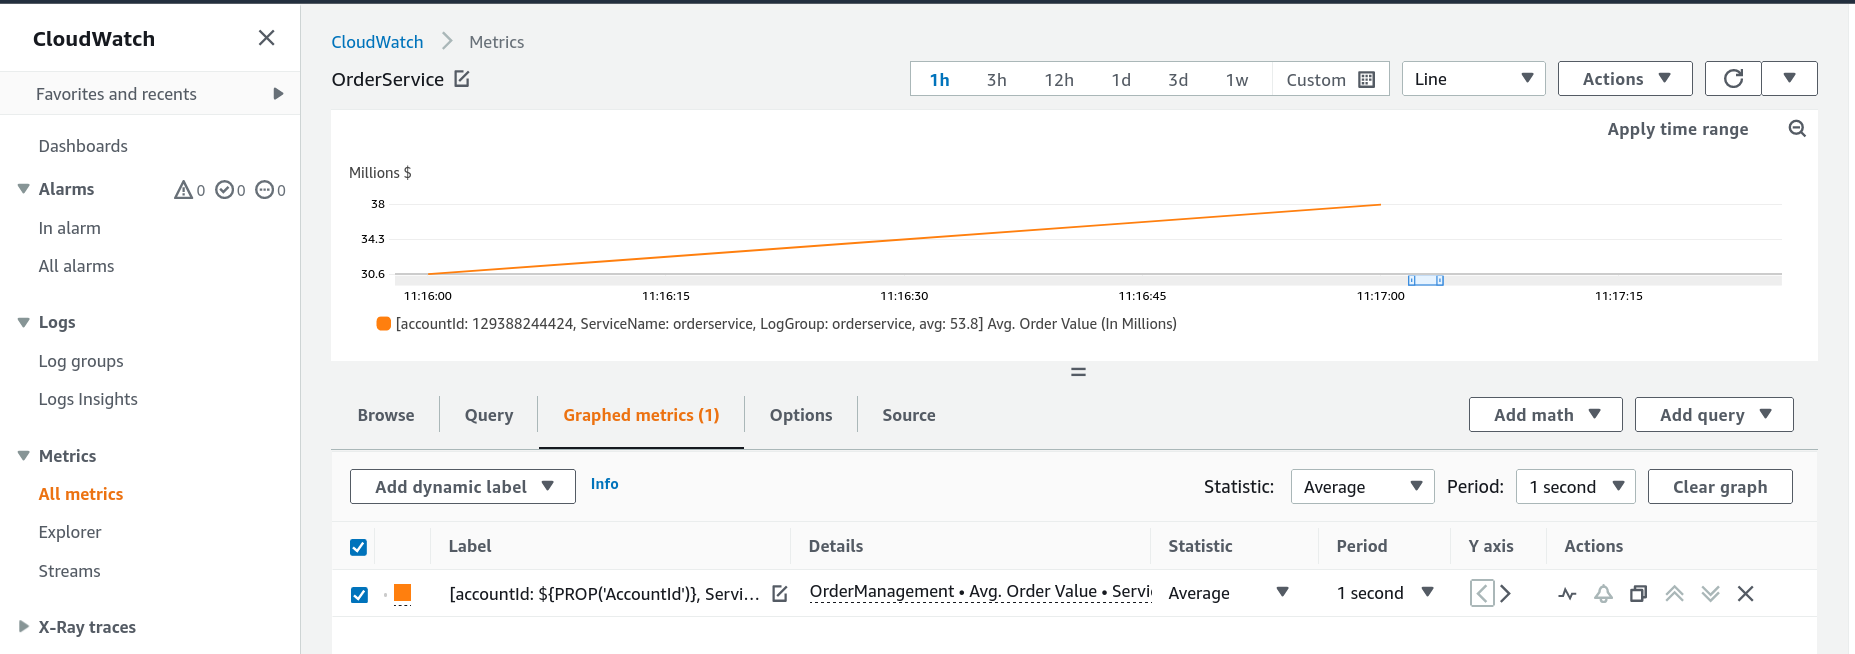Expand X-Ray traces section

[24, 627]
